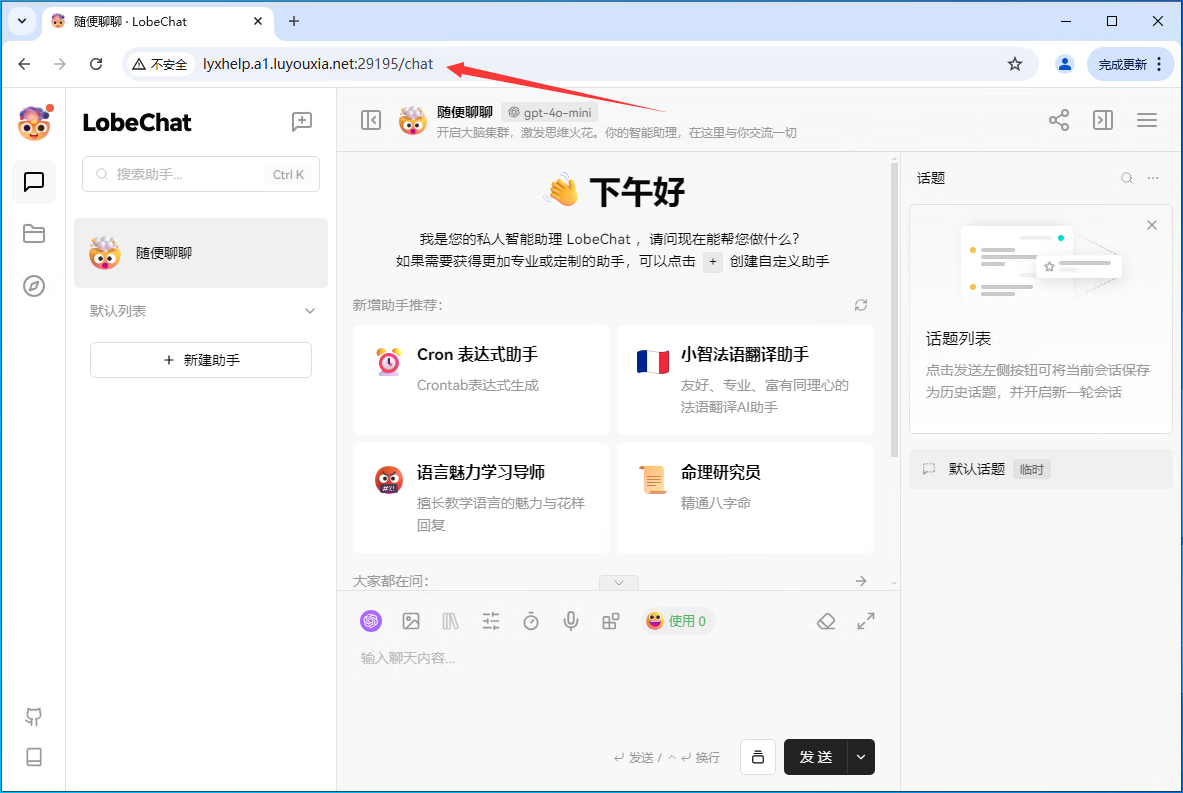Viewport: 1183px width, 793px height.
Task: Open the 小智法语翻译助手 card
Action: [x=745, y=380]
